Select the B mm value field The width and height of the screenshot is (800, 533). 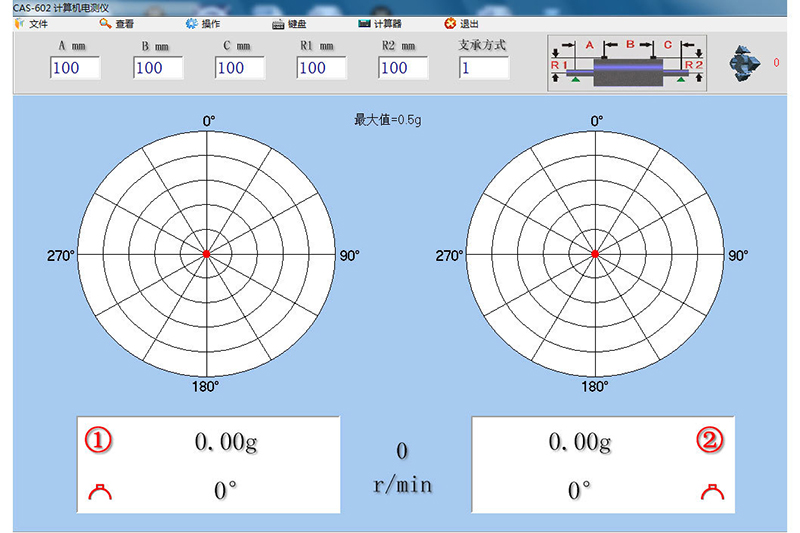pos(158,68)
